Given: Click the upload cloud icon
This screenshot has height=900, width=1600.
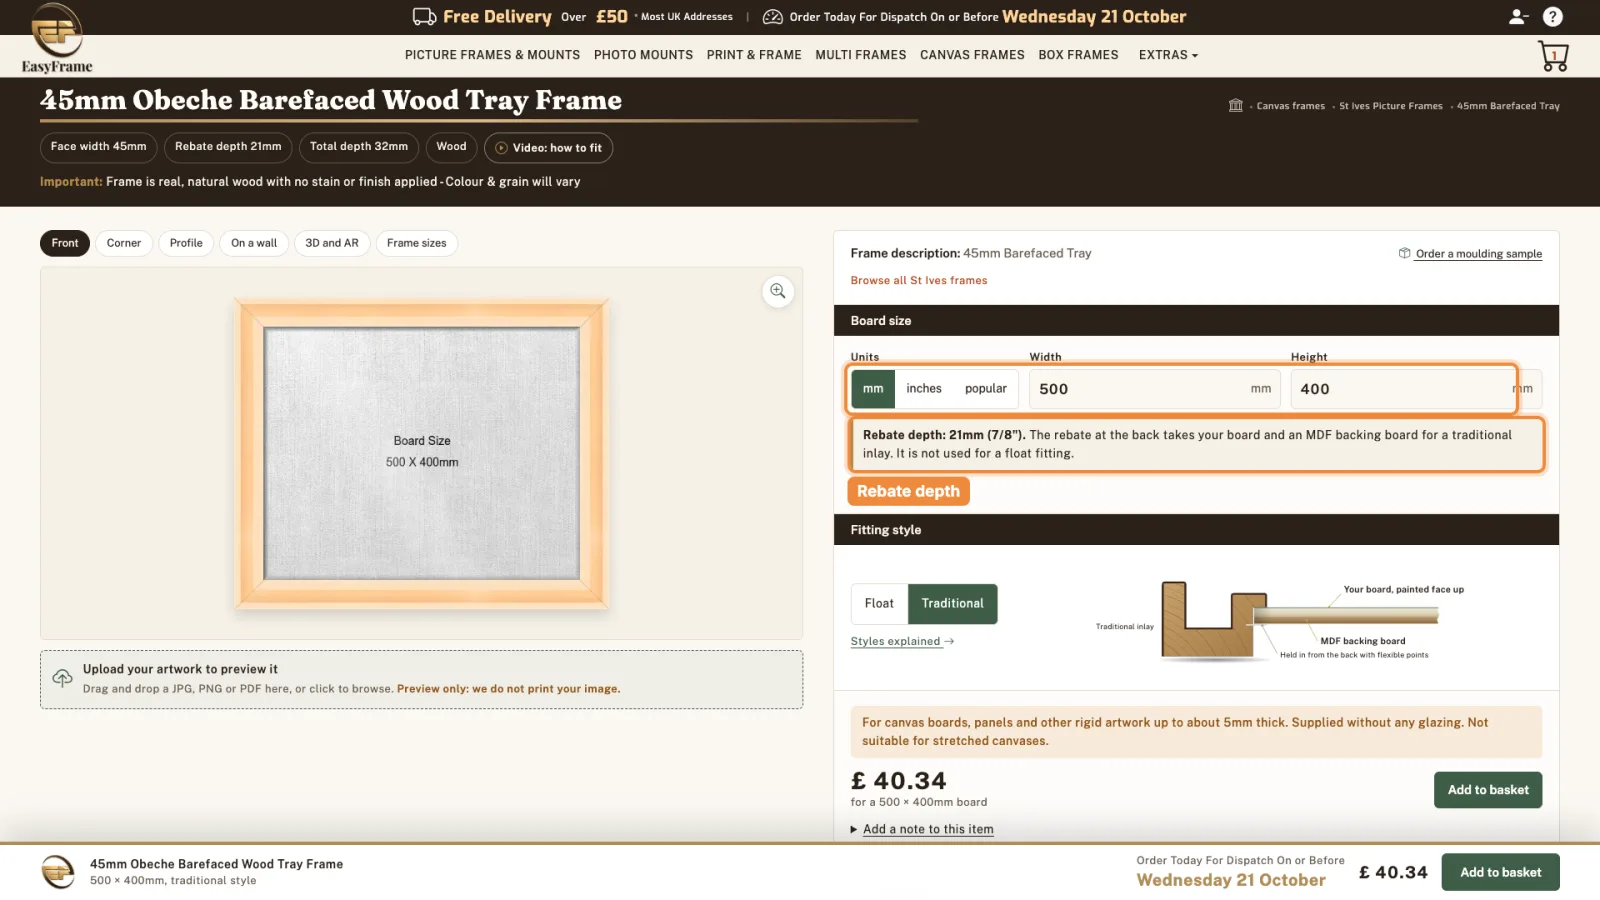Looking at the screenshot, I should (x=62, y=678).
